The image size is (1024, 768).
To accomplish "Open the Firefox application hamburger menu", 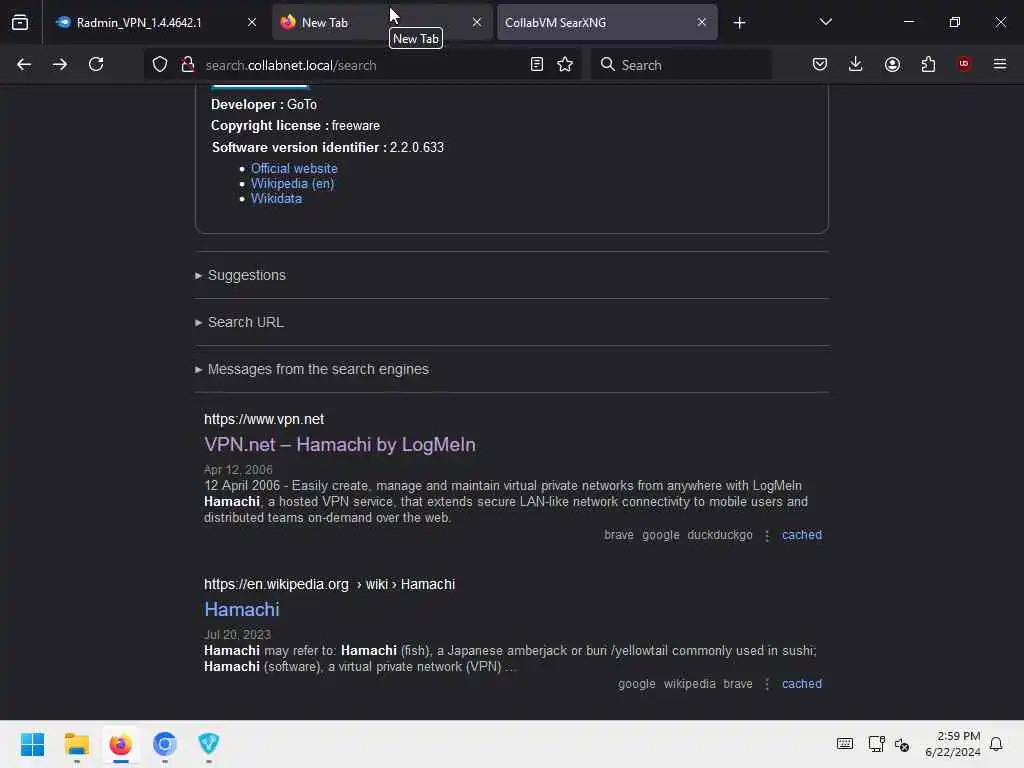I will click(x=1000, y=64).
